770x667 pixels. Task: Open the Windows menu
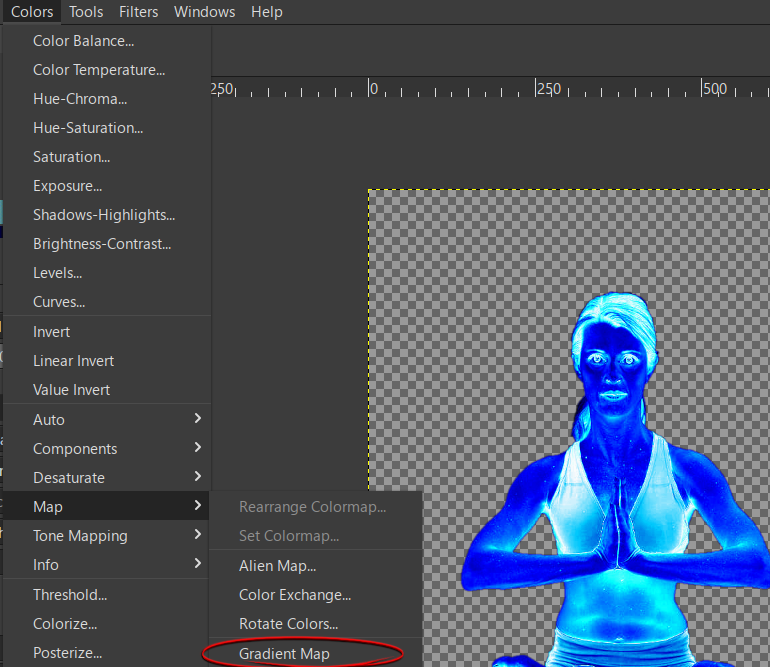[x=204, y=12]
